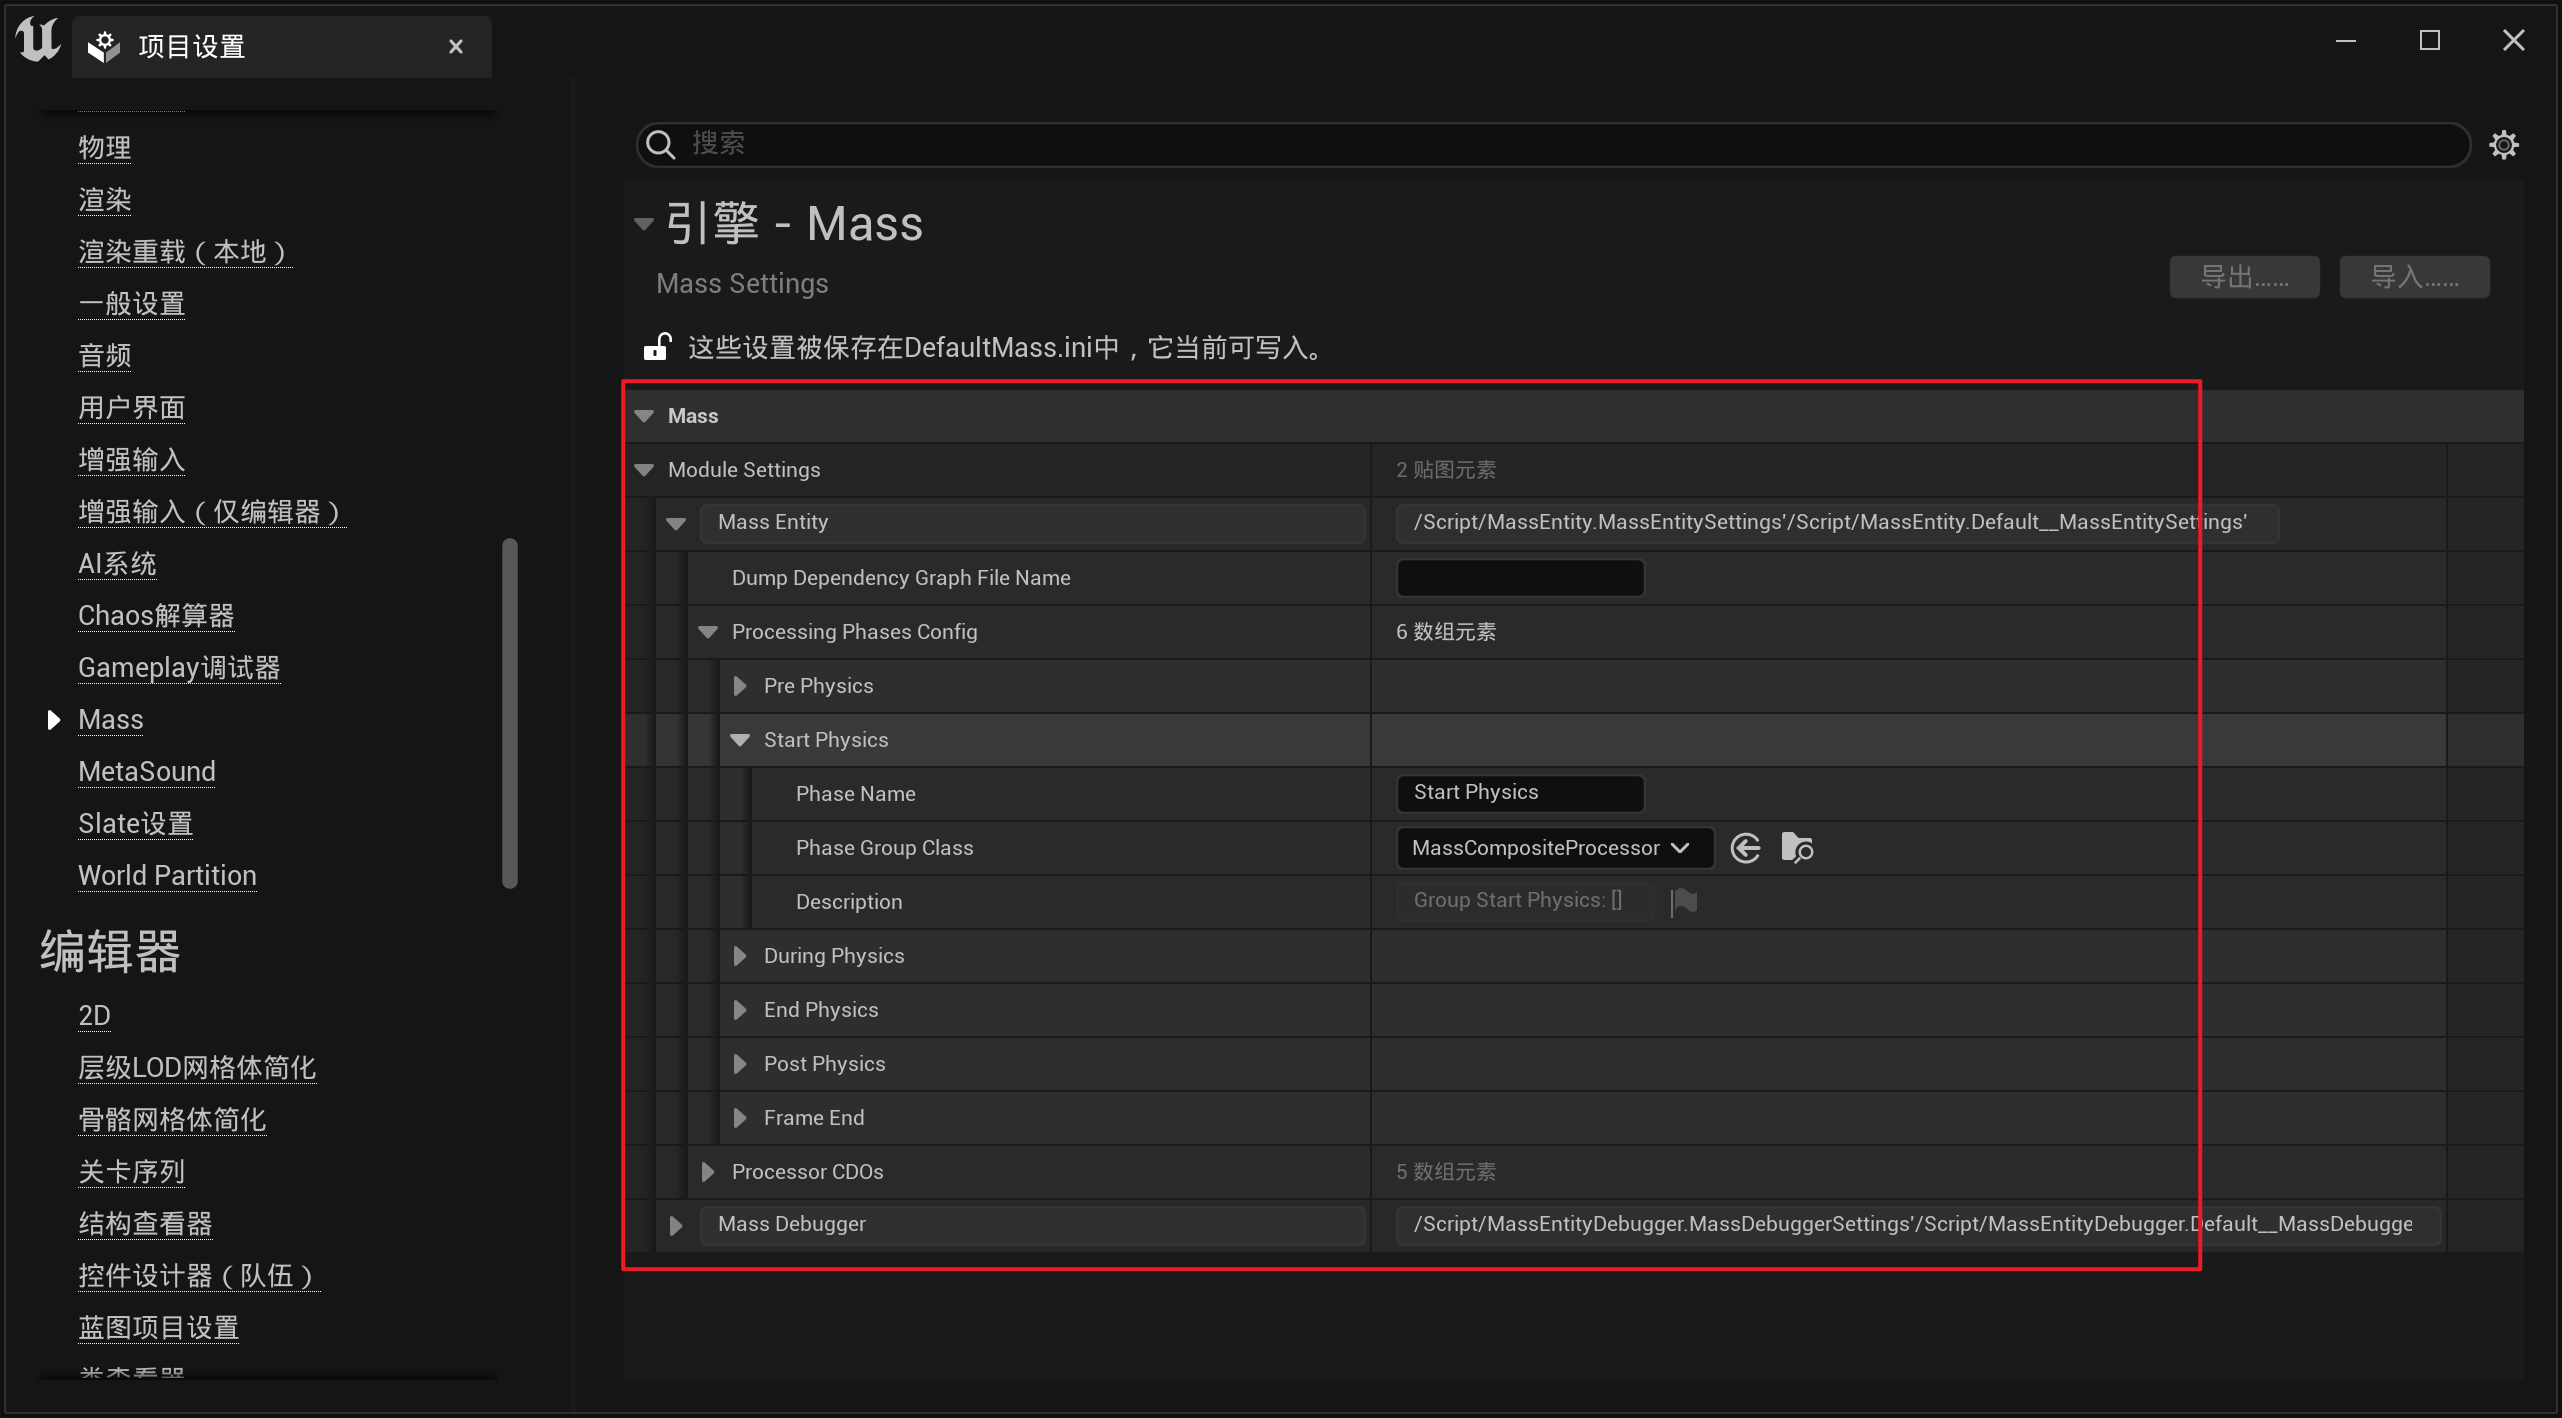Open MetaSound settings category
Screen dimensions: 2562x1418
click(x=147, y=772)
